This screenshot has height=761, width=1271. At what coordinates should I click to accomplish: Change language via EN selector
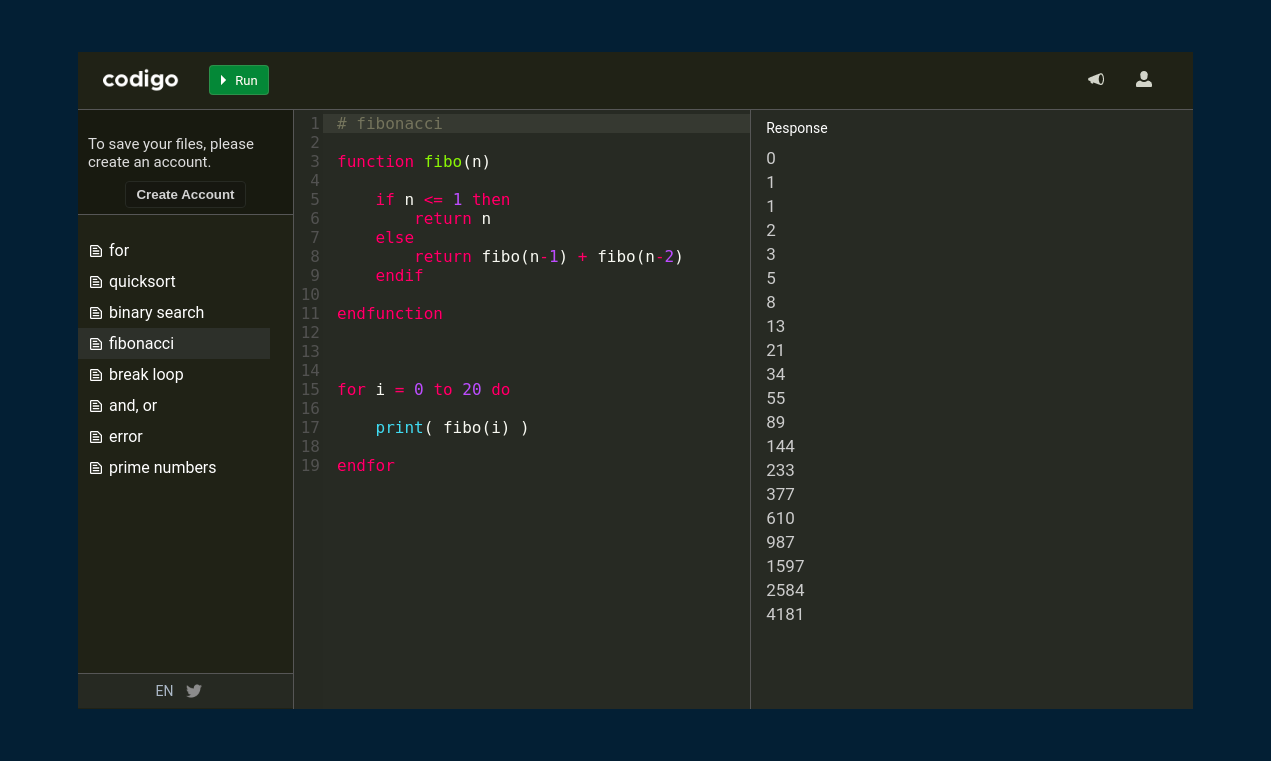pos(164,691)
